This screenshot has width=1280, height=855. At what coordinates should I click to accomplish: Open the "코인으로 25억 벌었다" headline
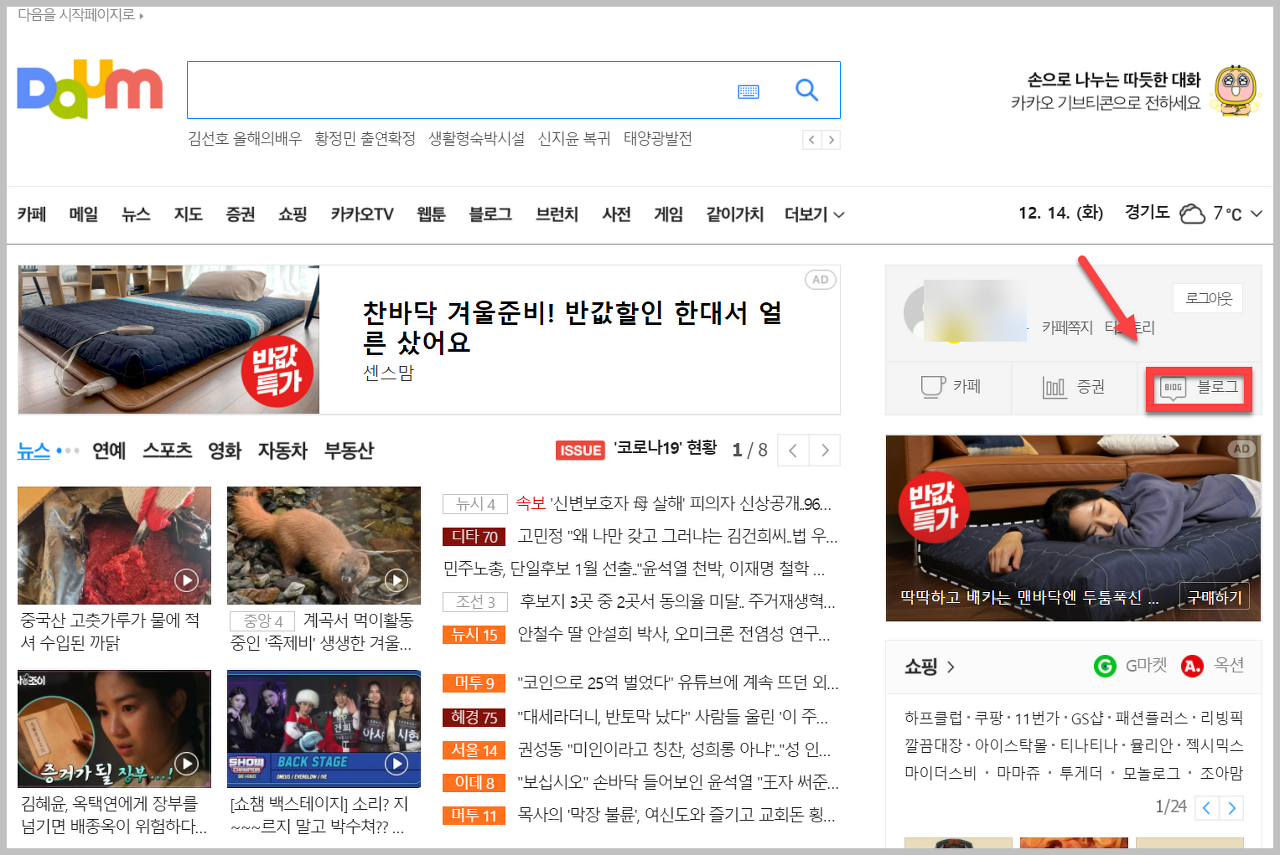[678, 683]
